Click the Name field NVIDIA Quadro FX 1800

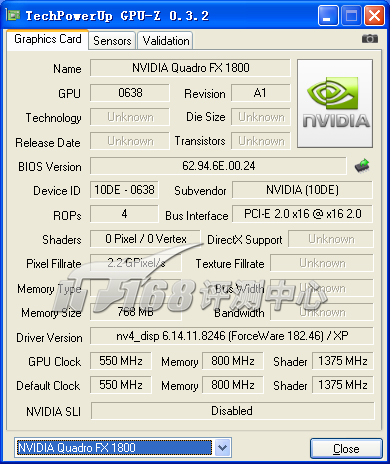click(x=190, y=68)
